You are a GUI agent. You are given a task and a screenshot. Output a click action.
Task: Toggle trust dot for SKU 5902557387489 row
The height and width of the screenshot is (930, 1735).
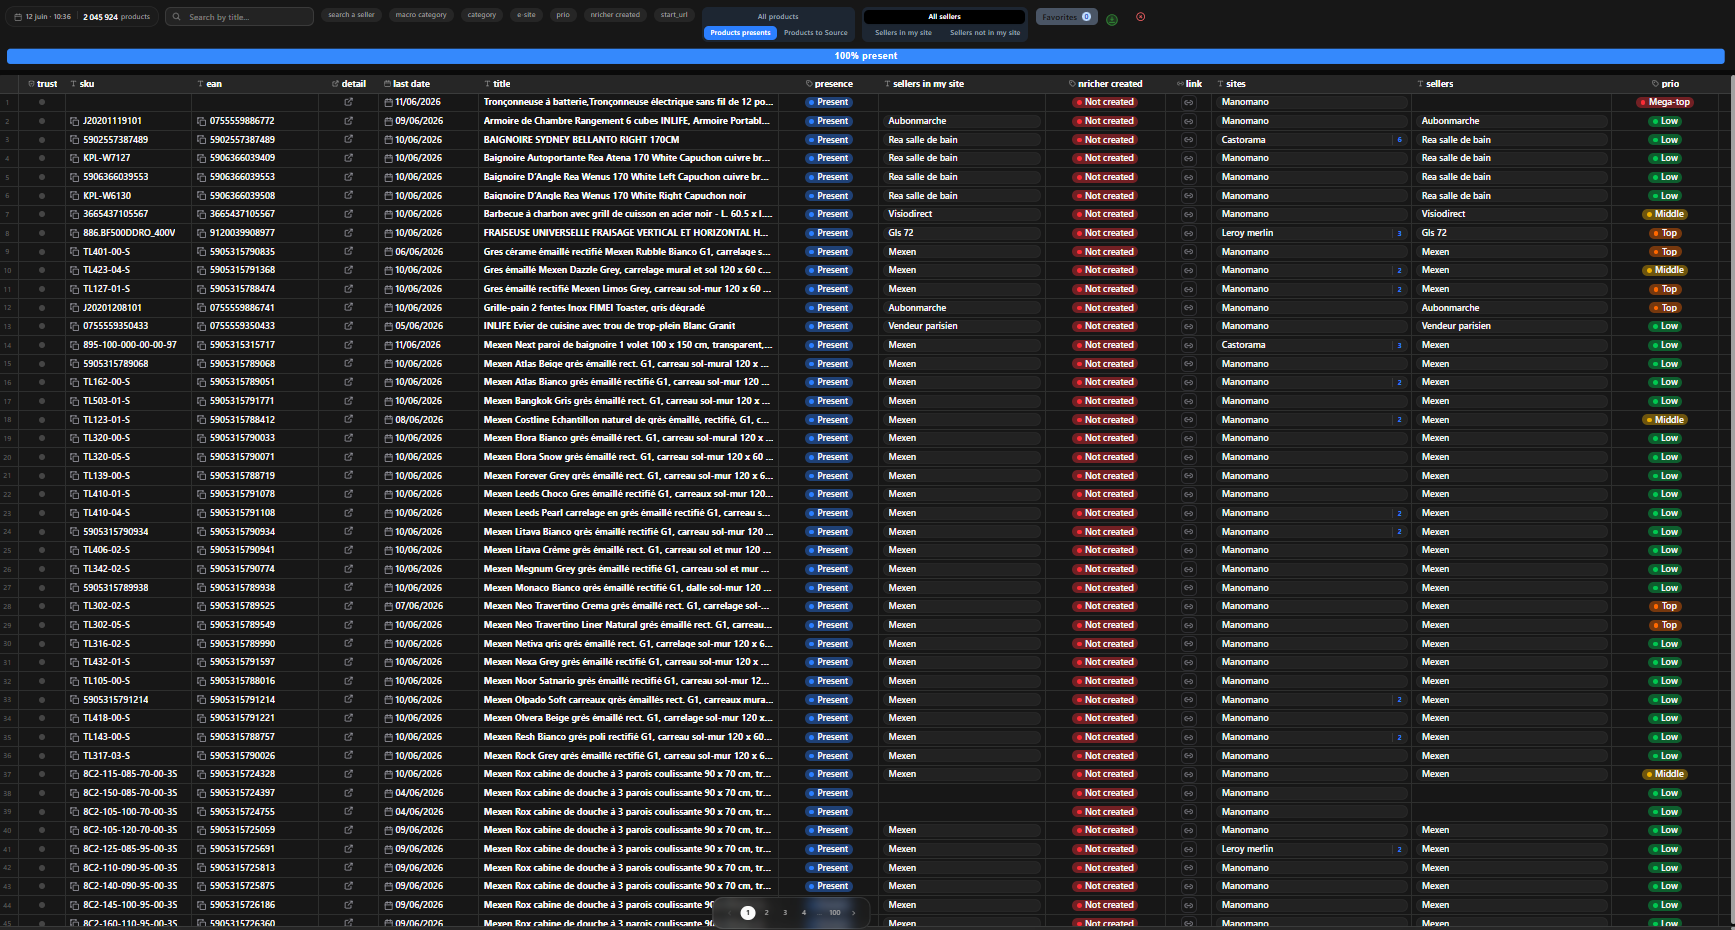42,140
